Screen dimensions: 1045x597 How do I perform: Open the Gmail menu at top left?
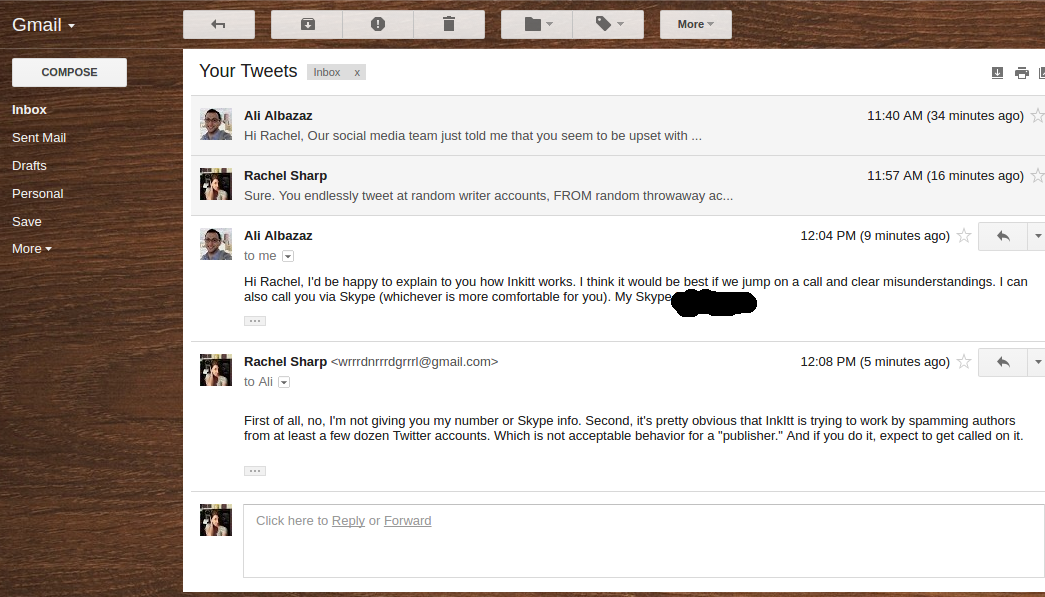pyautogui.click(x=43, y=24)
